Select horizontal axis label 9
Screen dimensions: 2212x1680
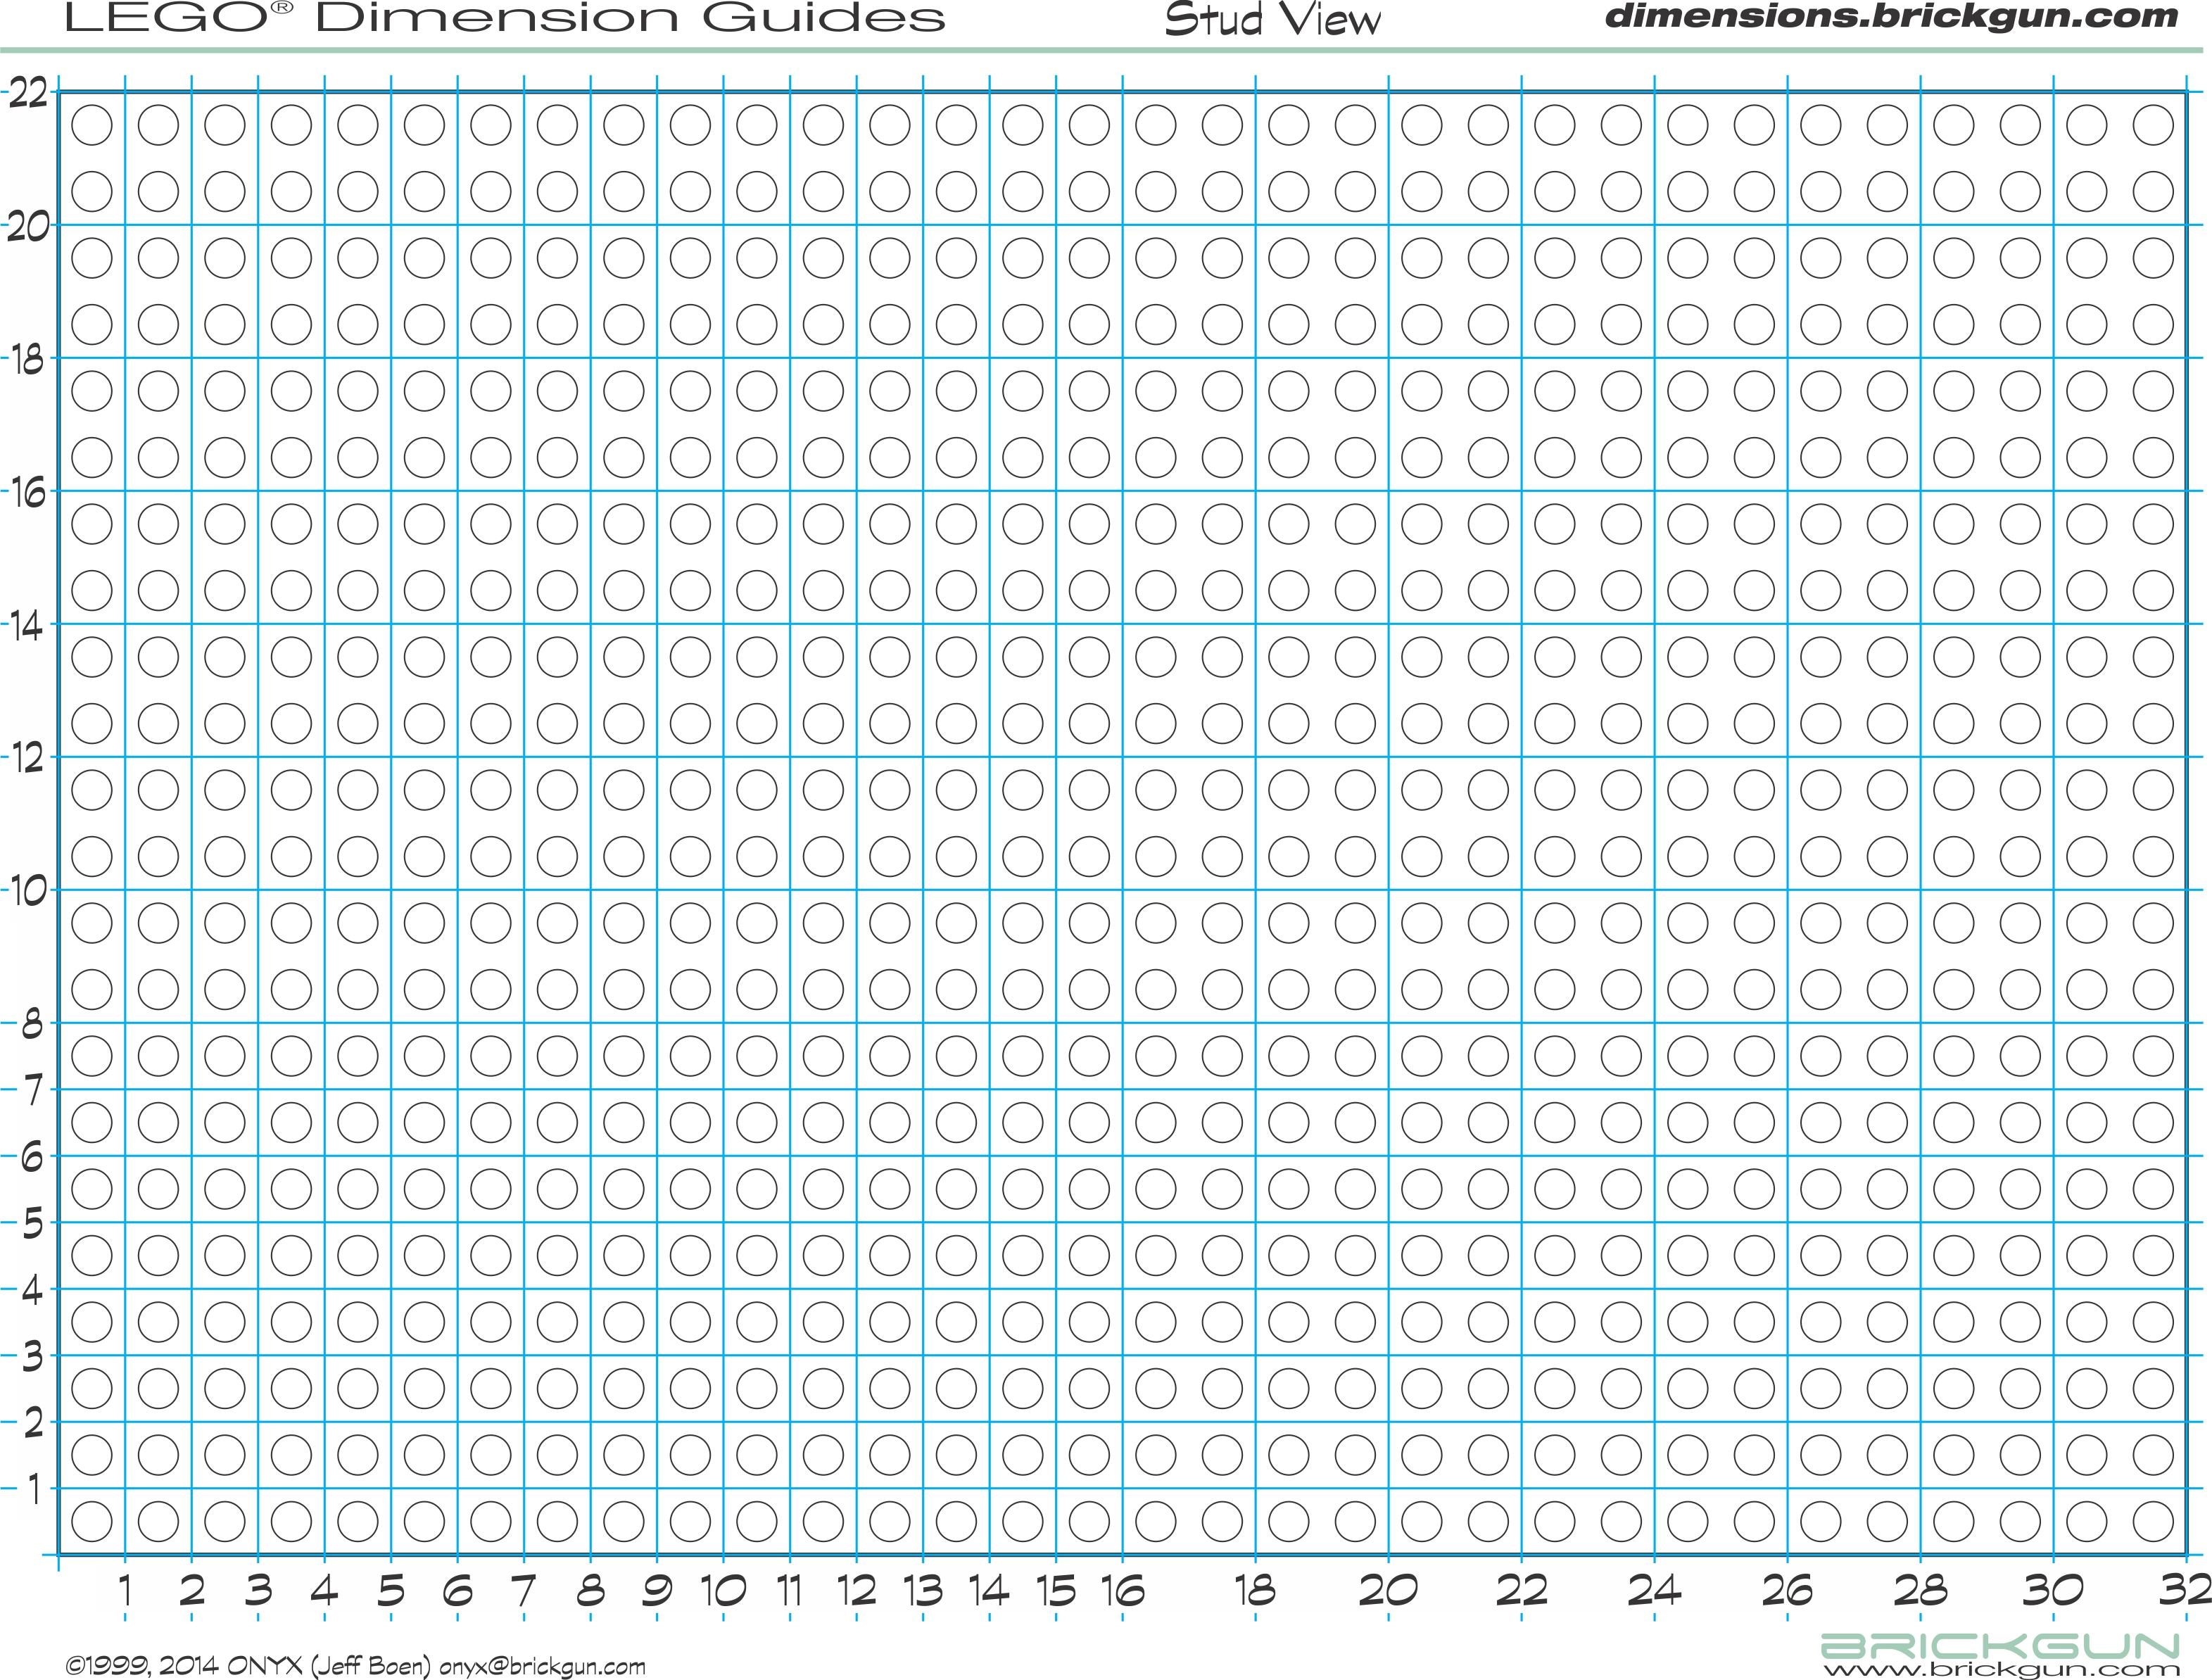point(657,1590)
